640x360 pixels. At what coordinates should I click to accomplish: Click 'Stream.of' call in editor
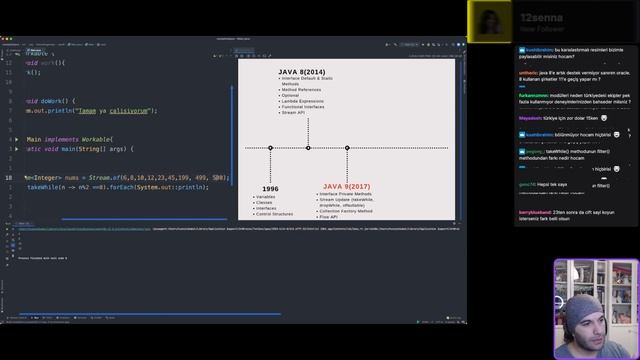[x=105, y=178]
